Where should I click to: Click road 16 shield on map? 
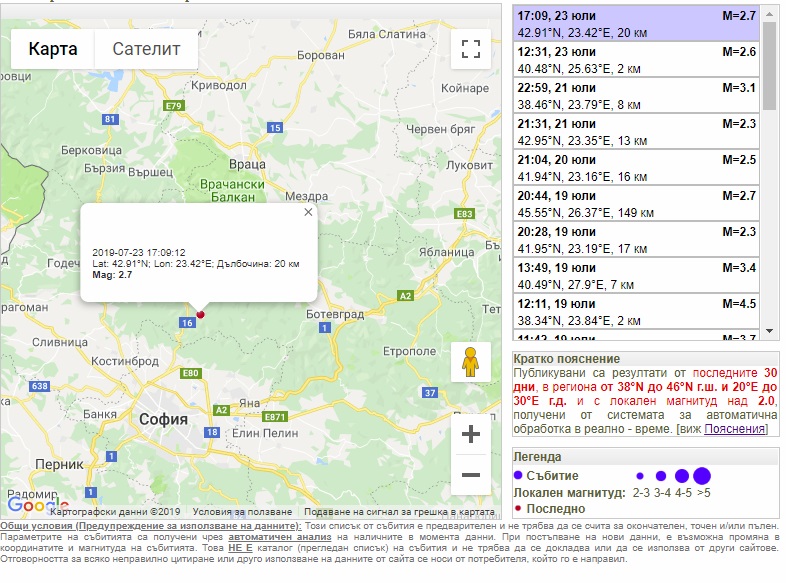[x=187, y=323]
